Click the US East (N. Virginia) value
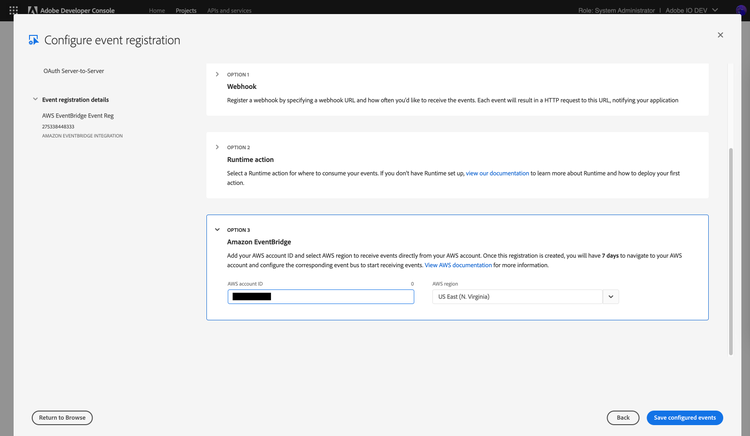The height and width of the screenshot is (436, 750). [464, 296]
